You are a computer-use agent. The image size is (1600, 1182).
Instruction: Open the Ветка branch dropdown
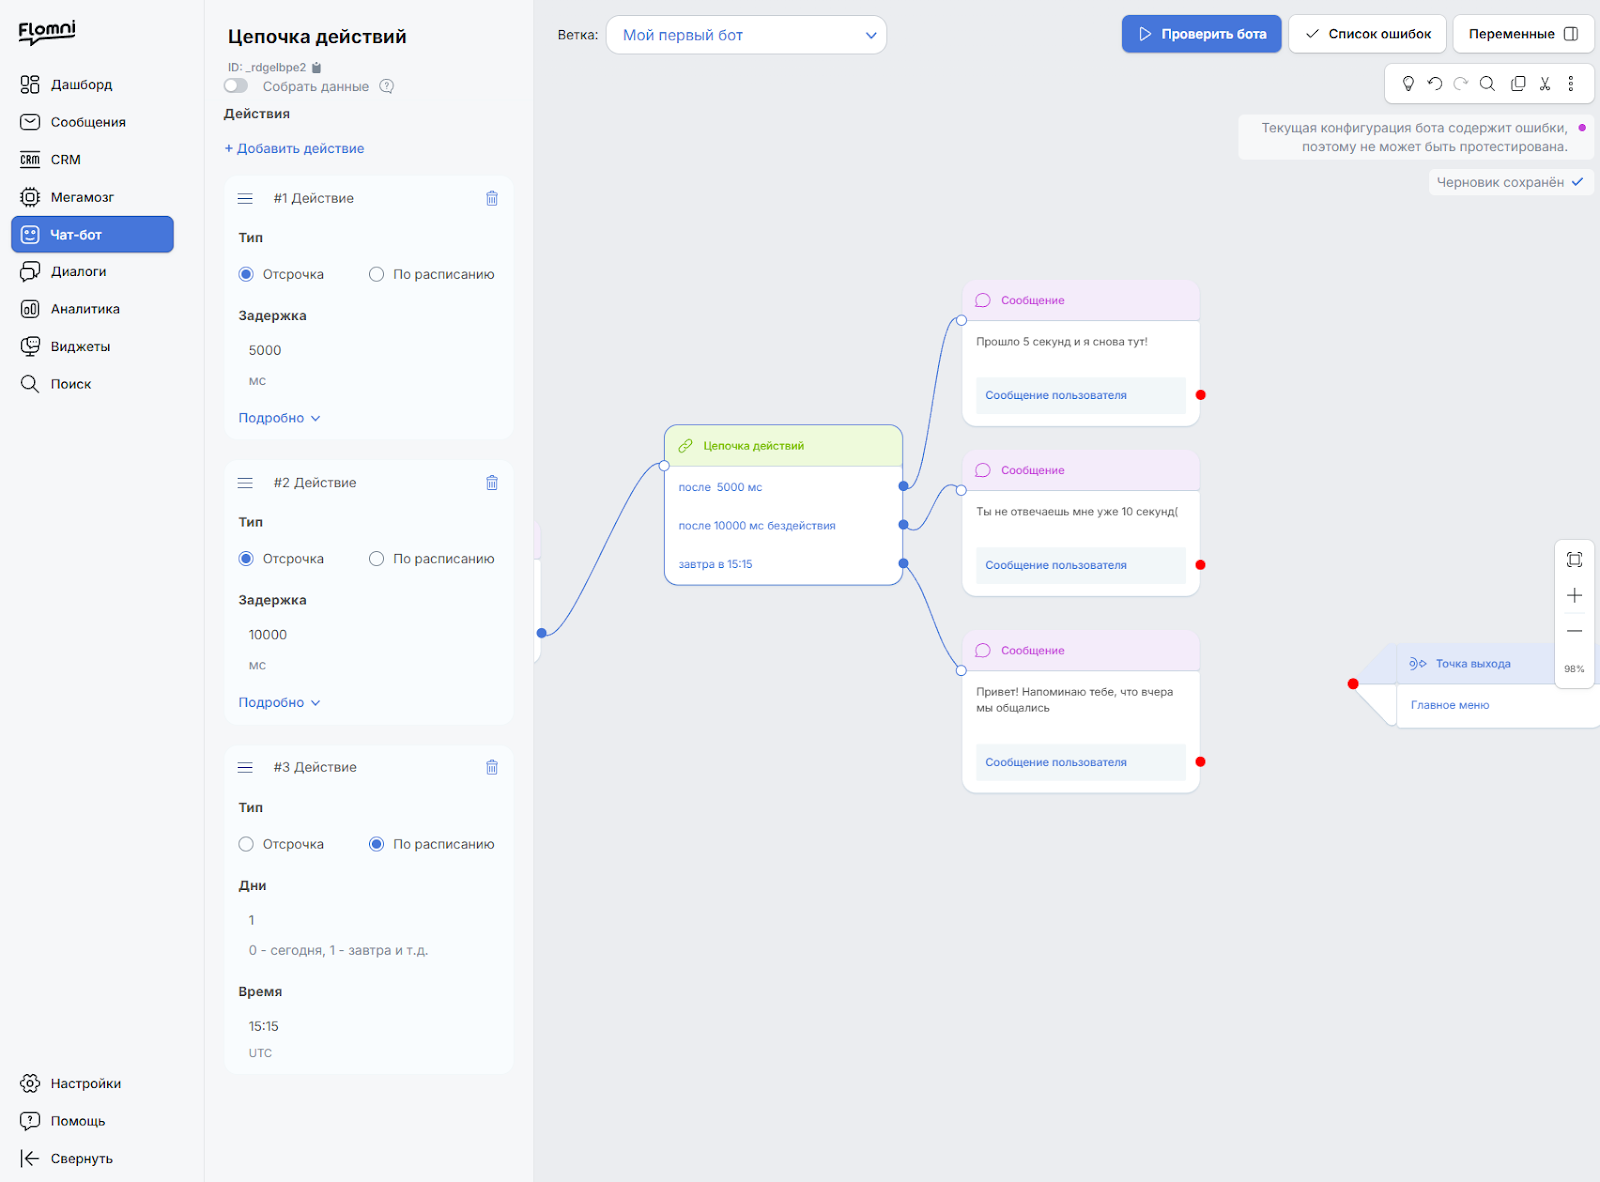pyautogui.click(x=746, y=35)
